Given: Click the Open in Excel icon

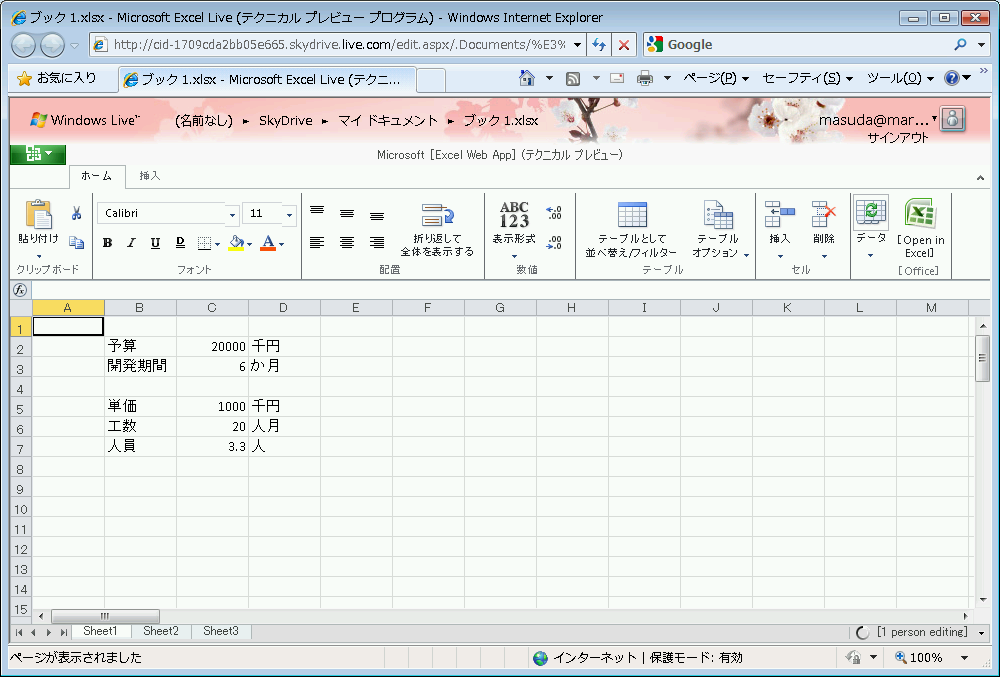Looking at the screenshot, I should [919, 215].
